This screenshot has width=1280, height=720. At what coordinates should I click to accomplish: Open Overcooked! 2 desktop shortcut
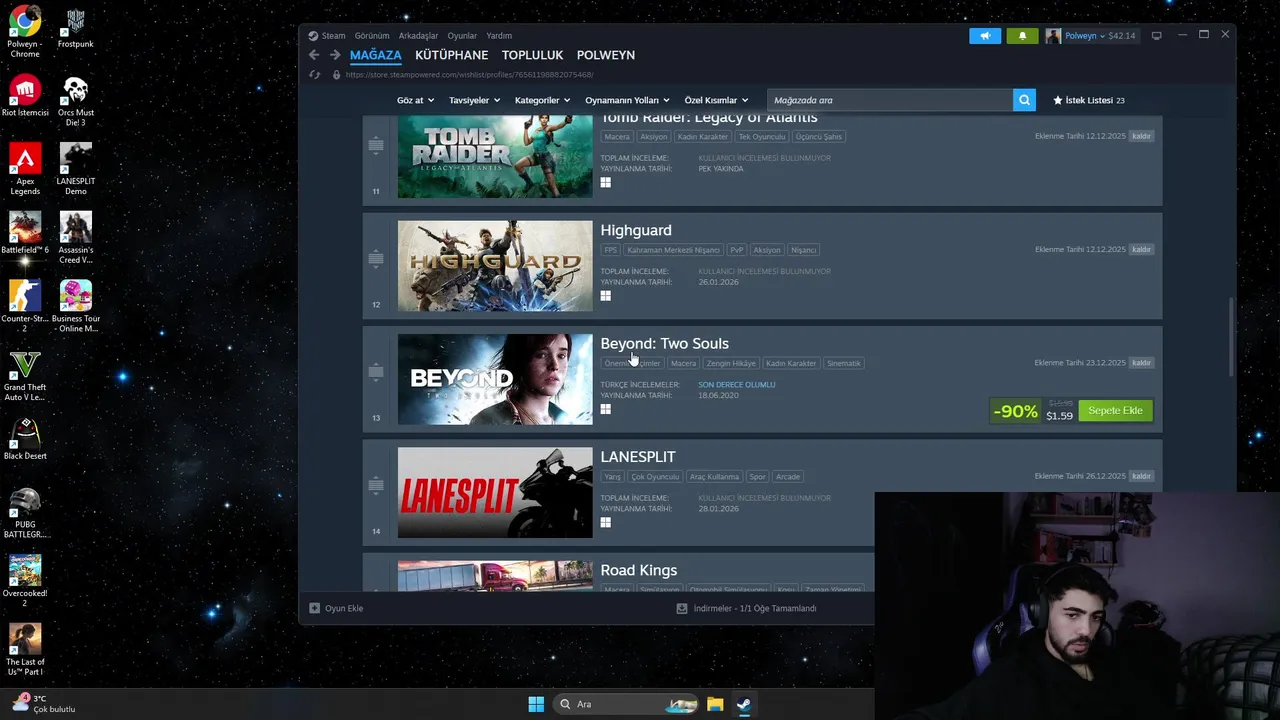click(25, 582)
